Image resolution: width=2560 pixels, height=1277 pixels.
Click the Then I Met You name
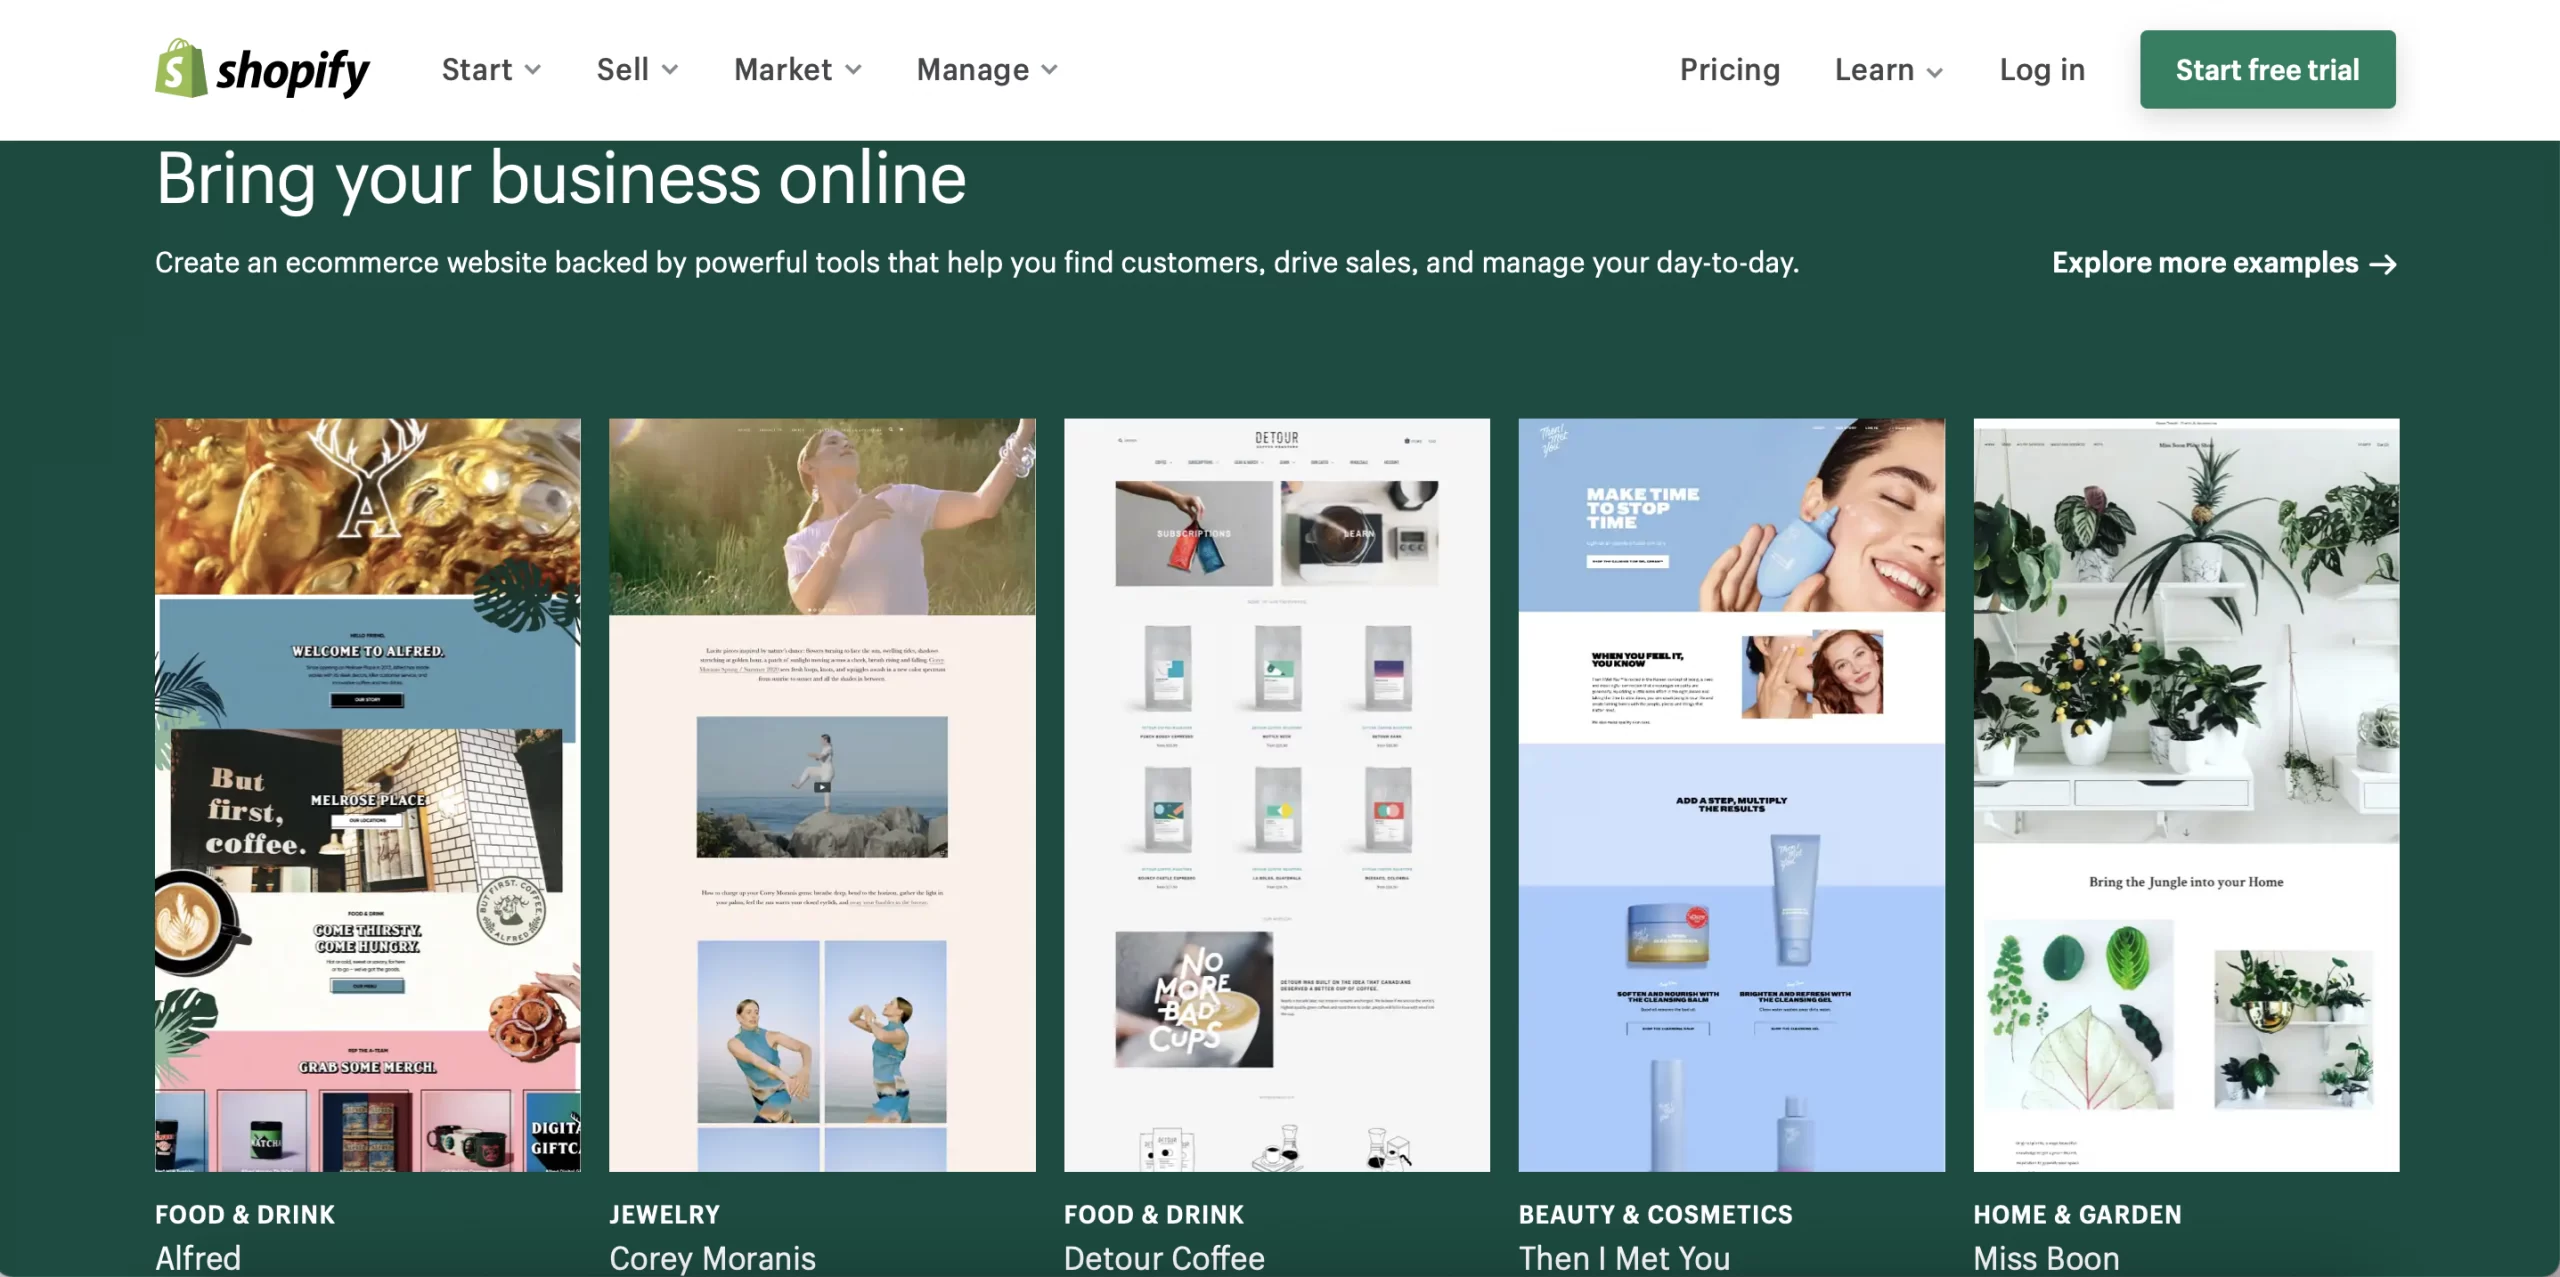point(1624,1258)
